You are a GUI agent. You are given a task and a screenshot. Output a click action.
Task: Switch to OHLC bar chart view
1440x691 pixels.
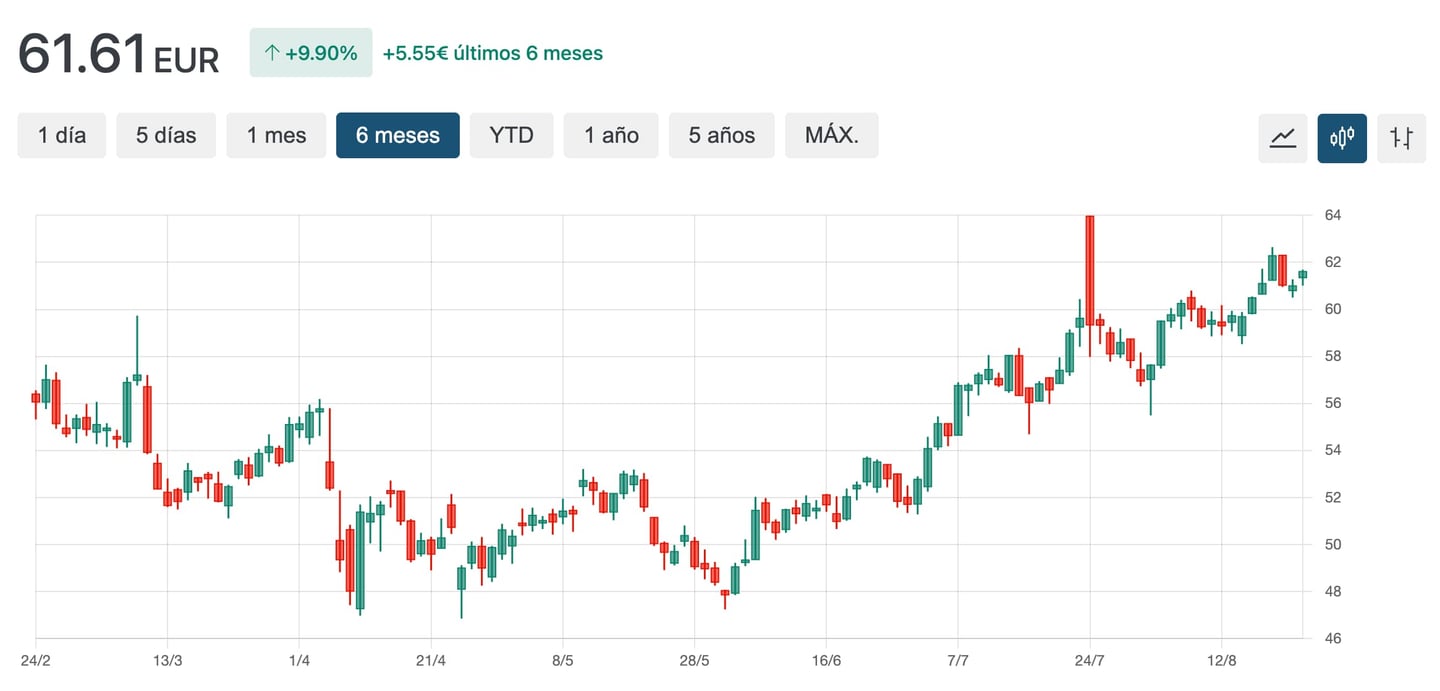pos(1401,137)
